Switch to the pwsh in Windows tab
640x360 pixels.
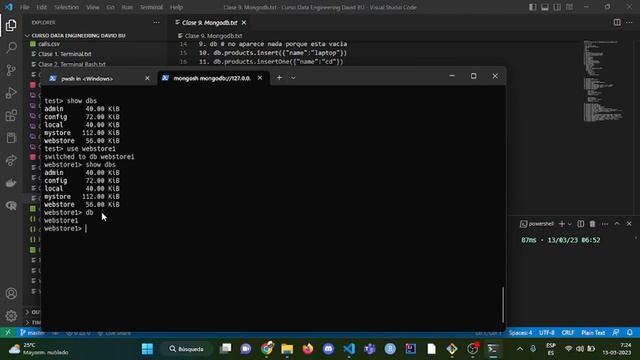(87, 78)
